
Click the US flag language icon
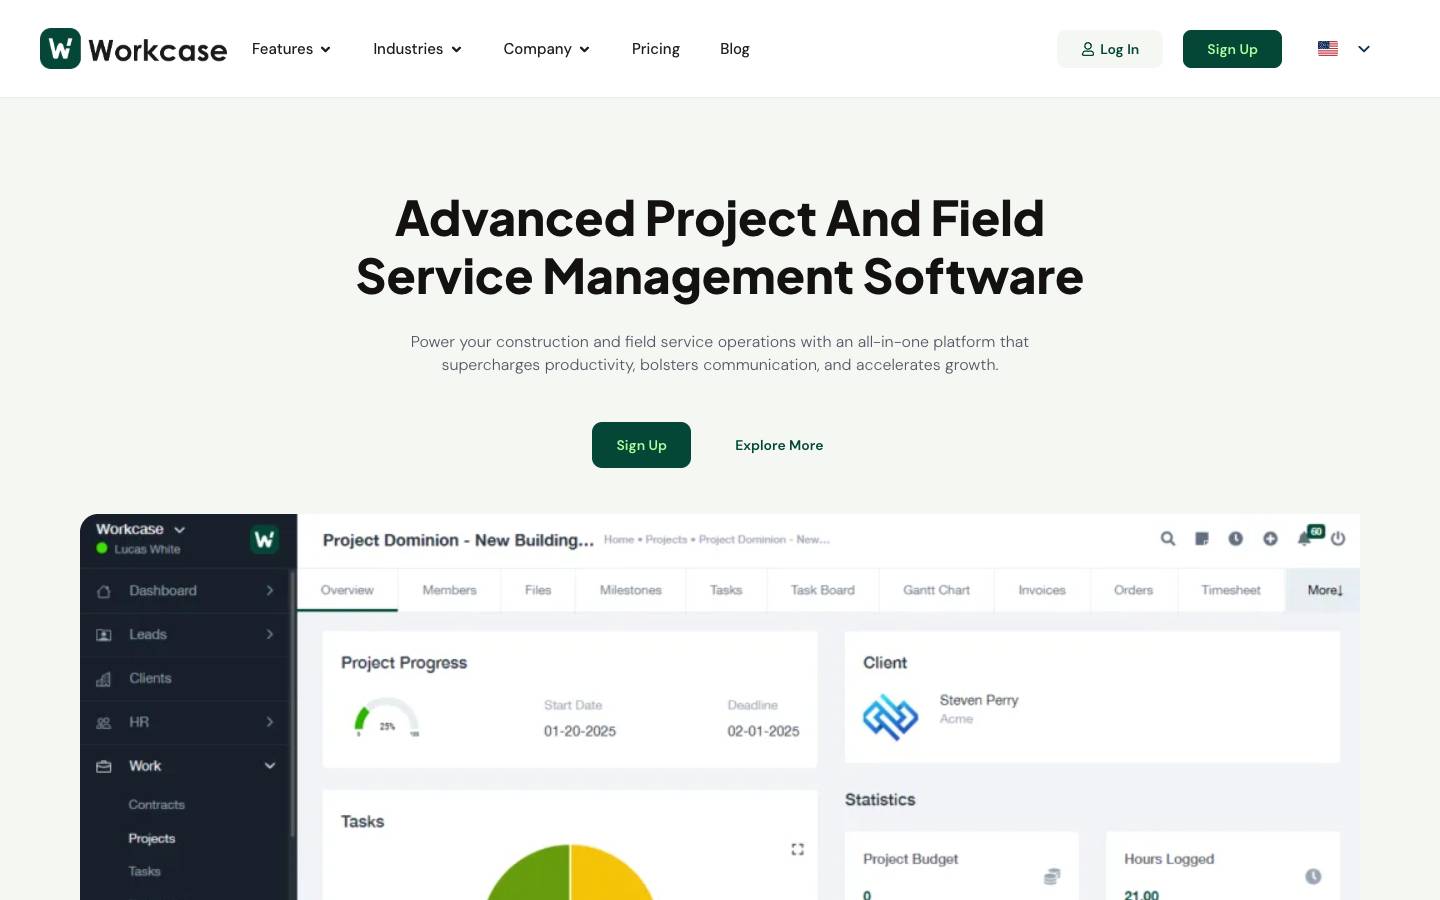point(1328,48)
